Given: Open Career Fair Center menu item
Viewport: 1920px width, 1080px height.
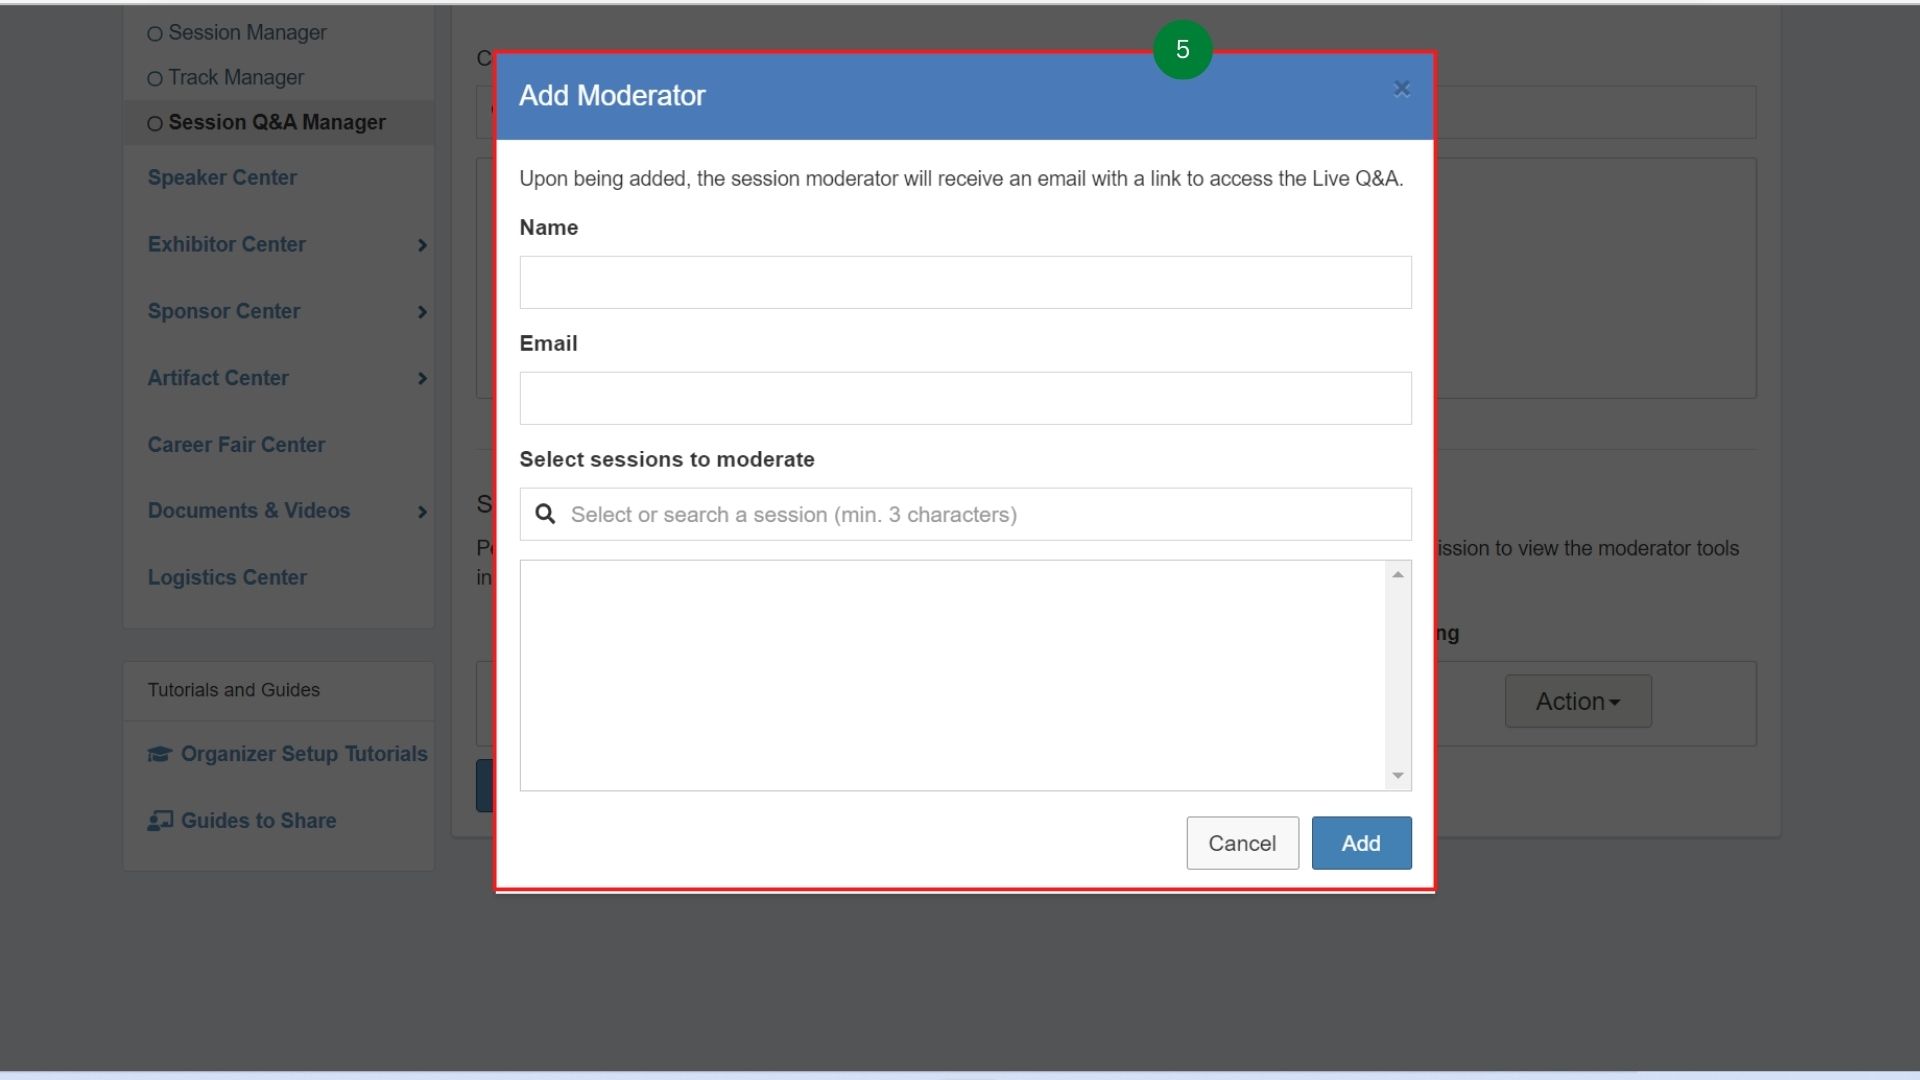Looking at the screenshot, I should [x=236, y=445].
